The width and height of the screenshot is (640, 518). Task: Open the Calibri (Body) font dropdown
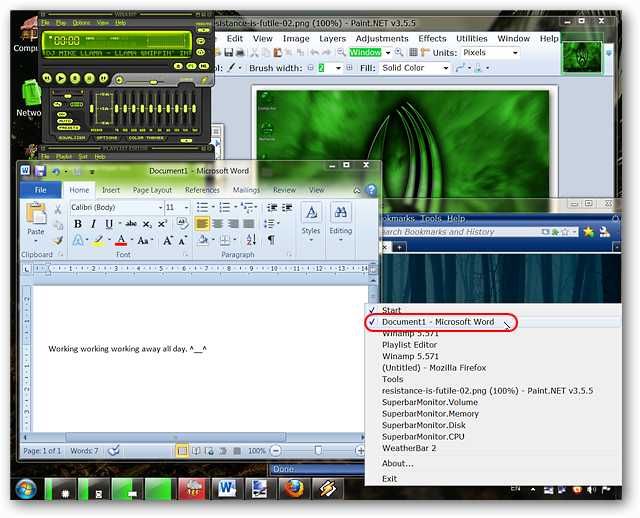[x=160, y=207]
